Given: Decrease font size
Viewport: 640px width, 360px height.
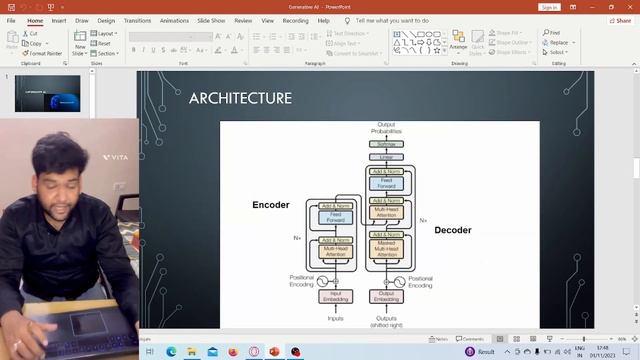Looking at the screenshot, I should point(229,37).
